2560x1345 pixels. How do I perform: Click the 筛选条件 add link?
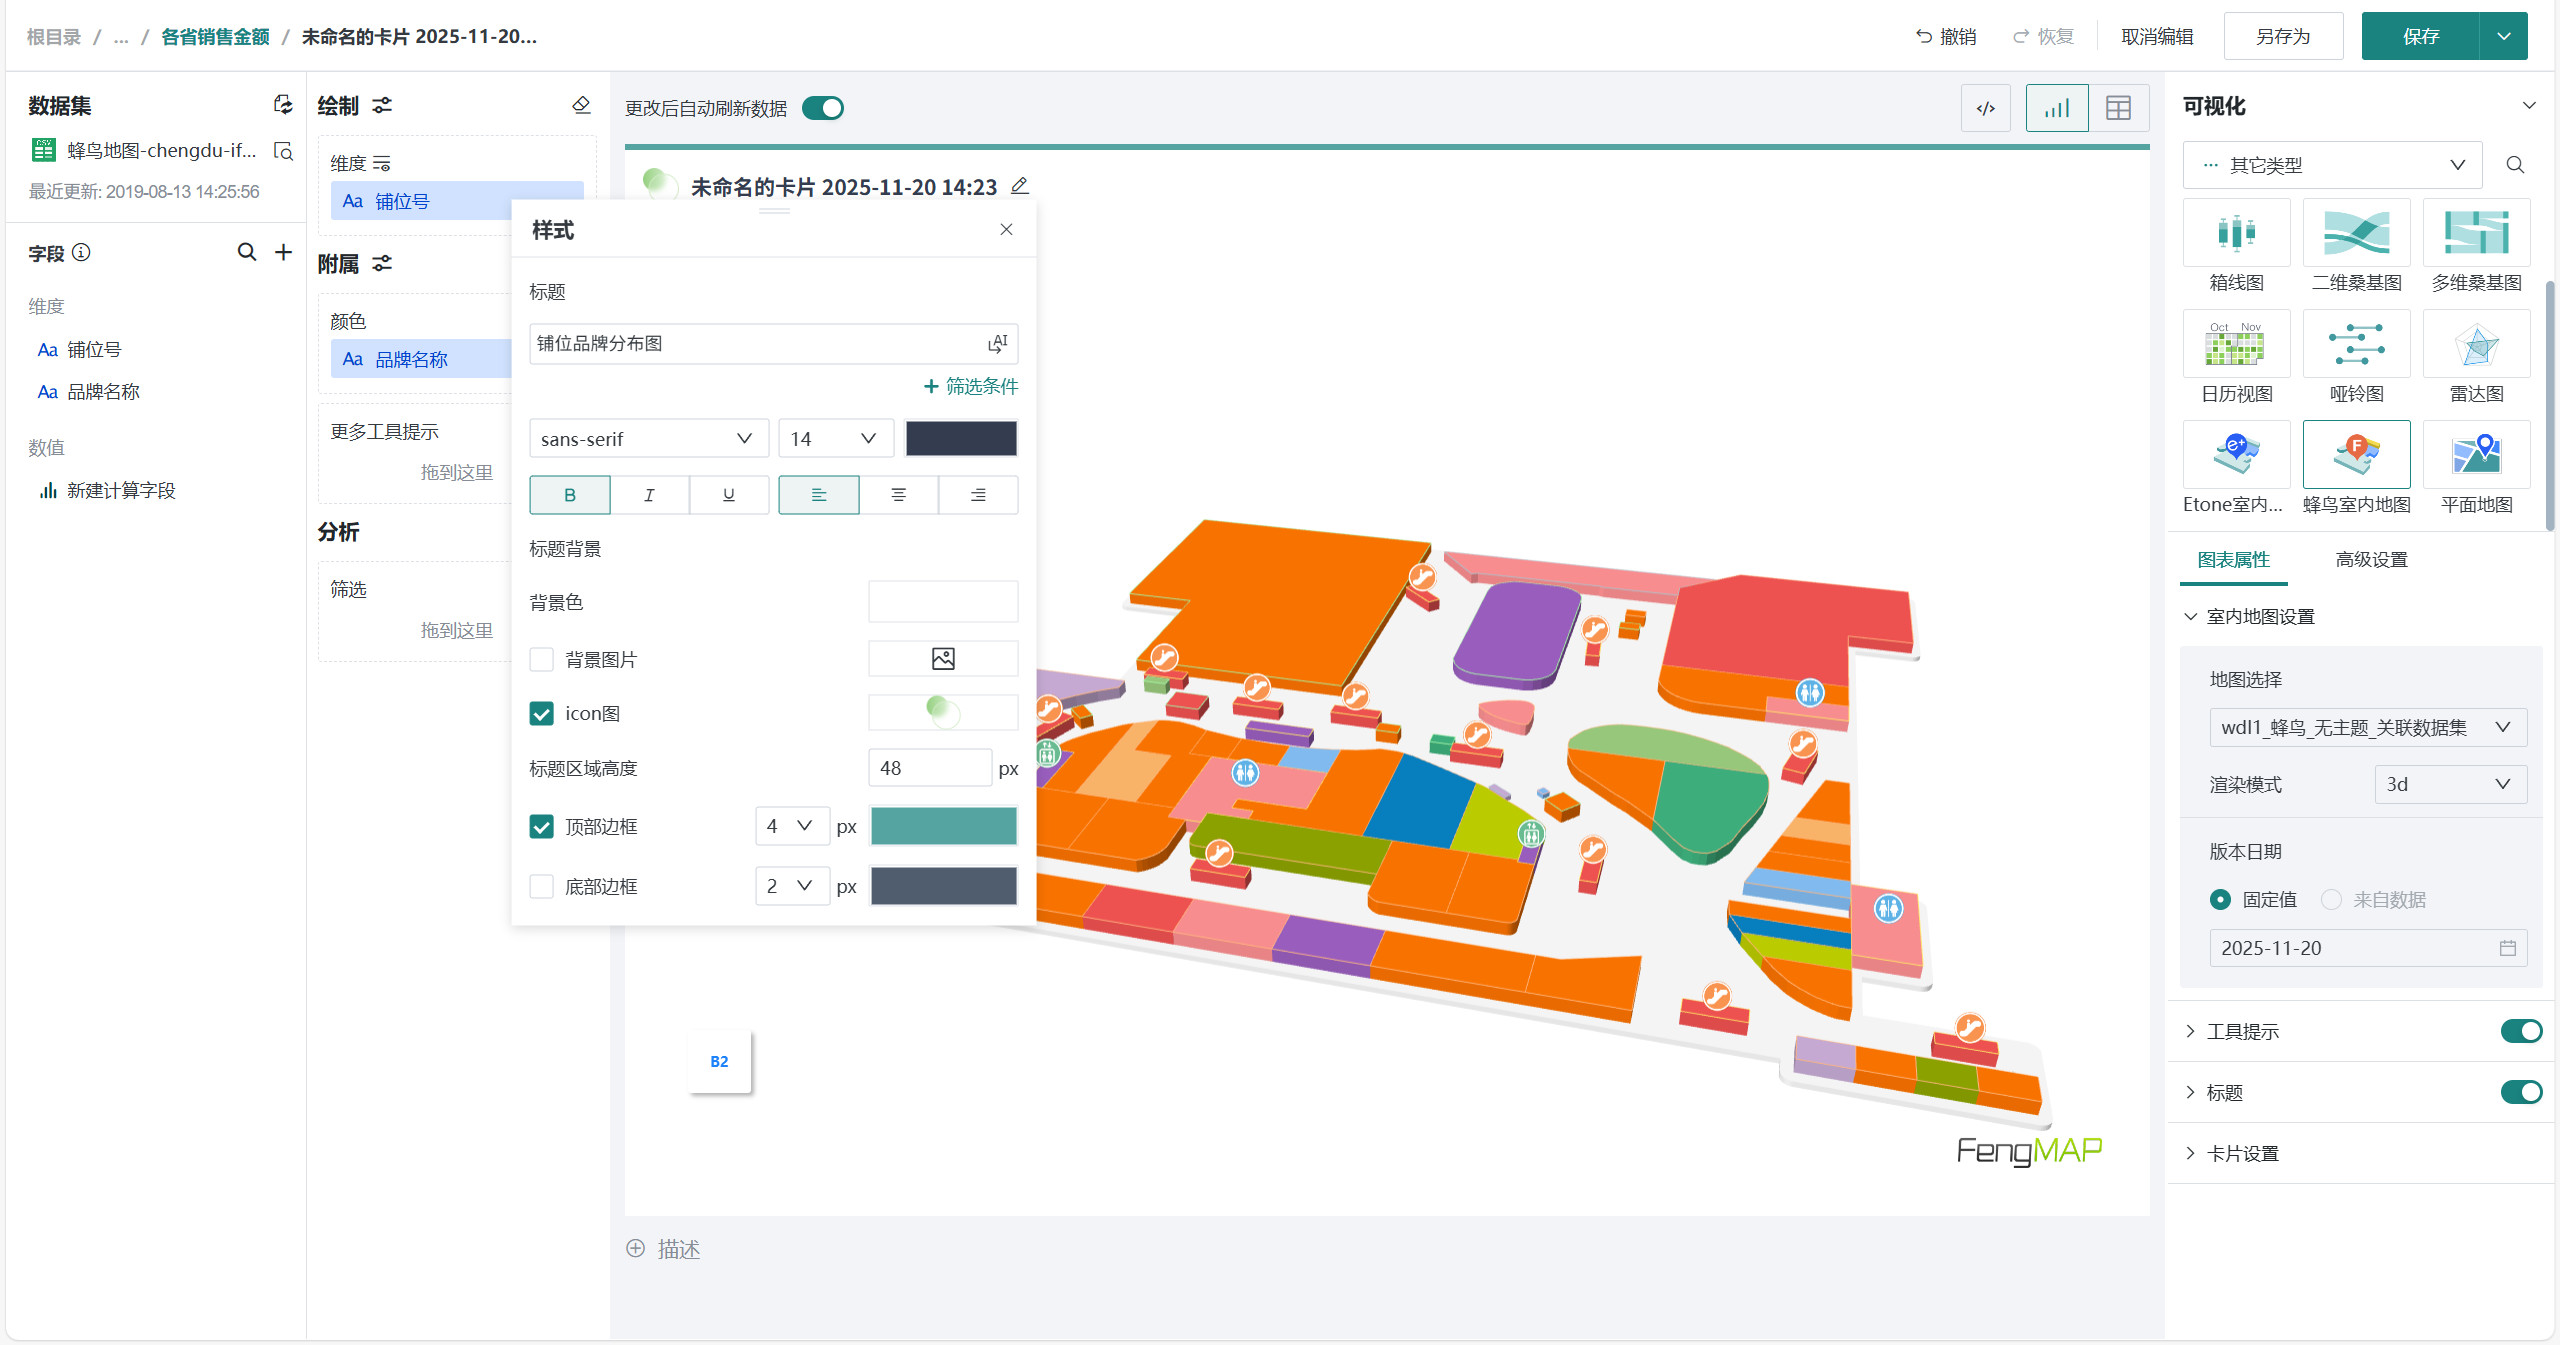click(970, 386)
